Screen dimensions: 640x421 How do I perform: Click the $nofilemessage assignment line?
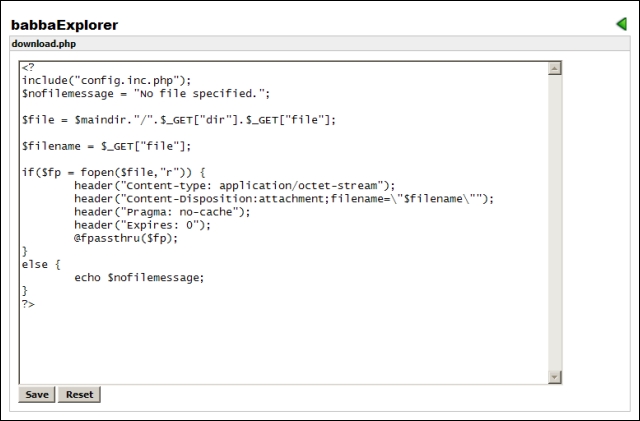tap(146, 94)
